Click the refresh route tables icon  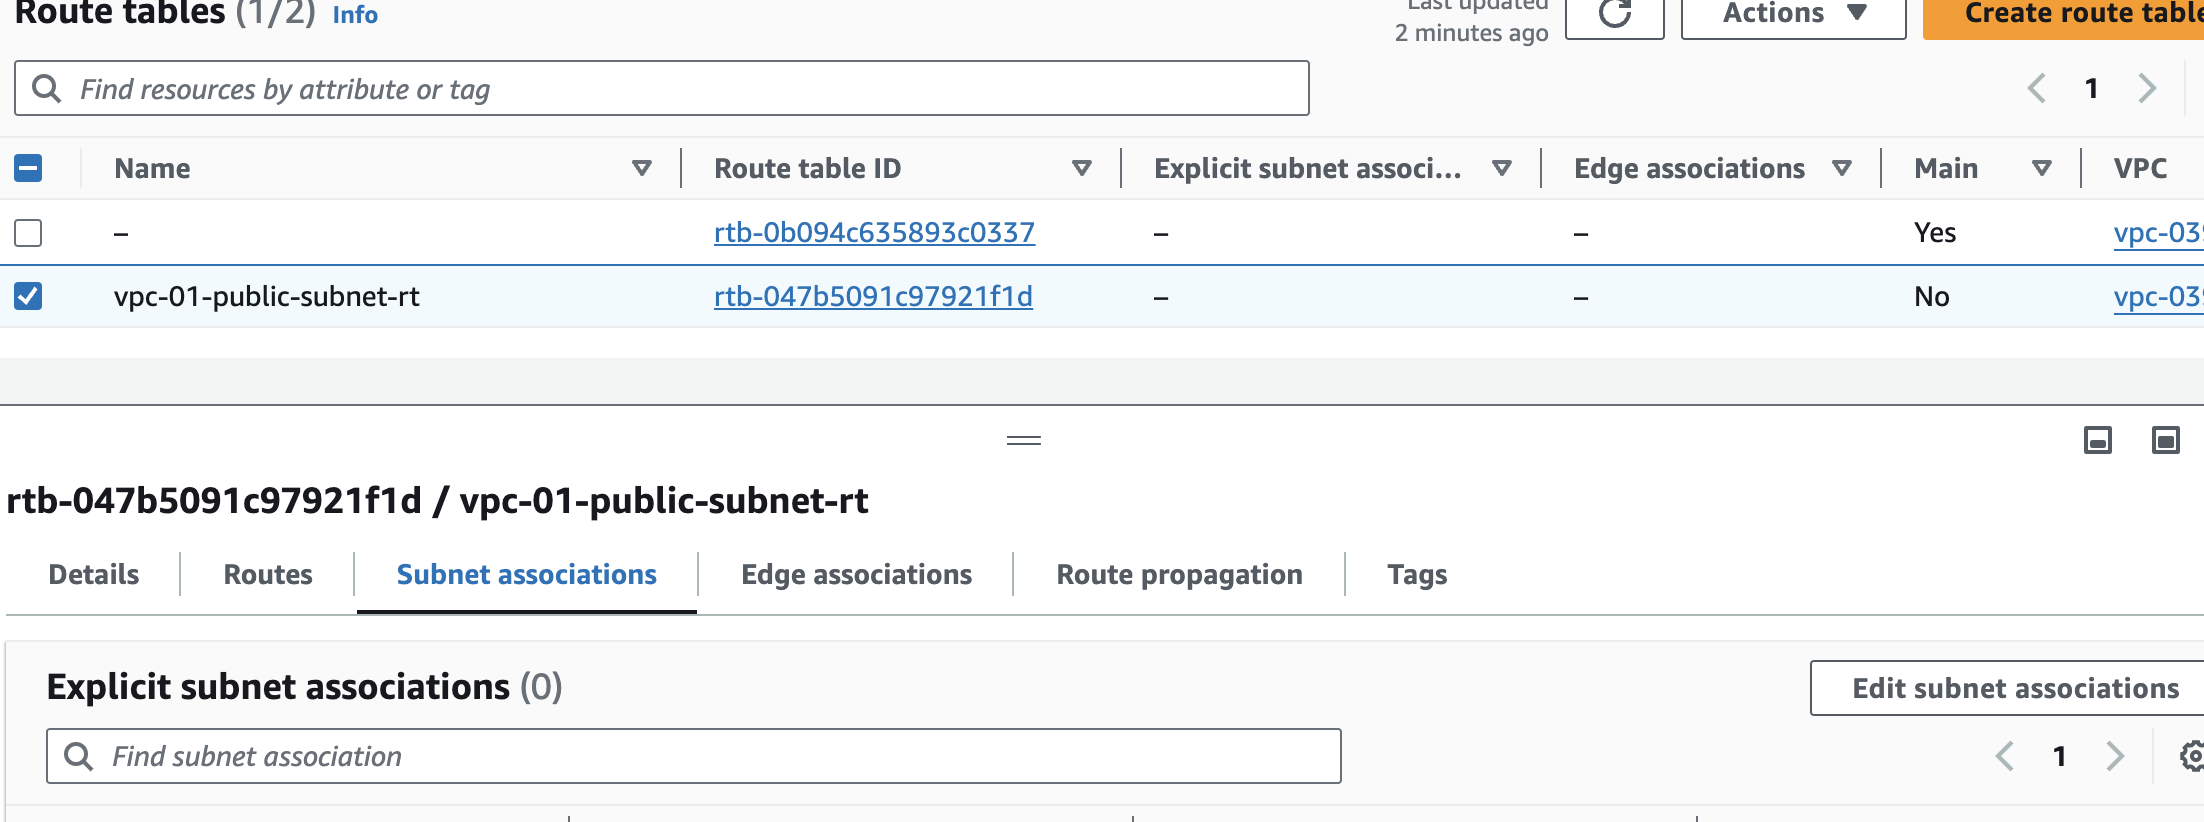(1614, 14)
